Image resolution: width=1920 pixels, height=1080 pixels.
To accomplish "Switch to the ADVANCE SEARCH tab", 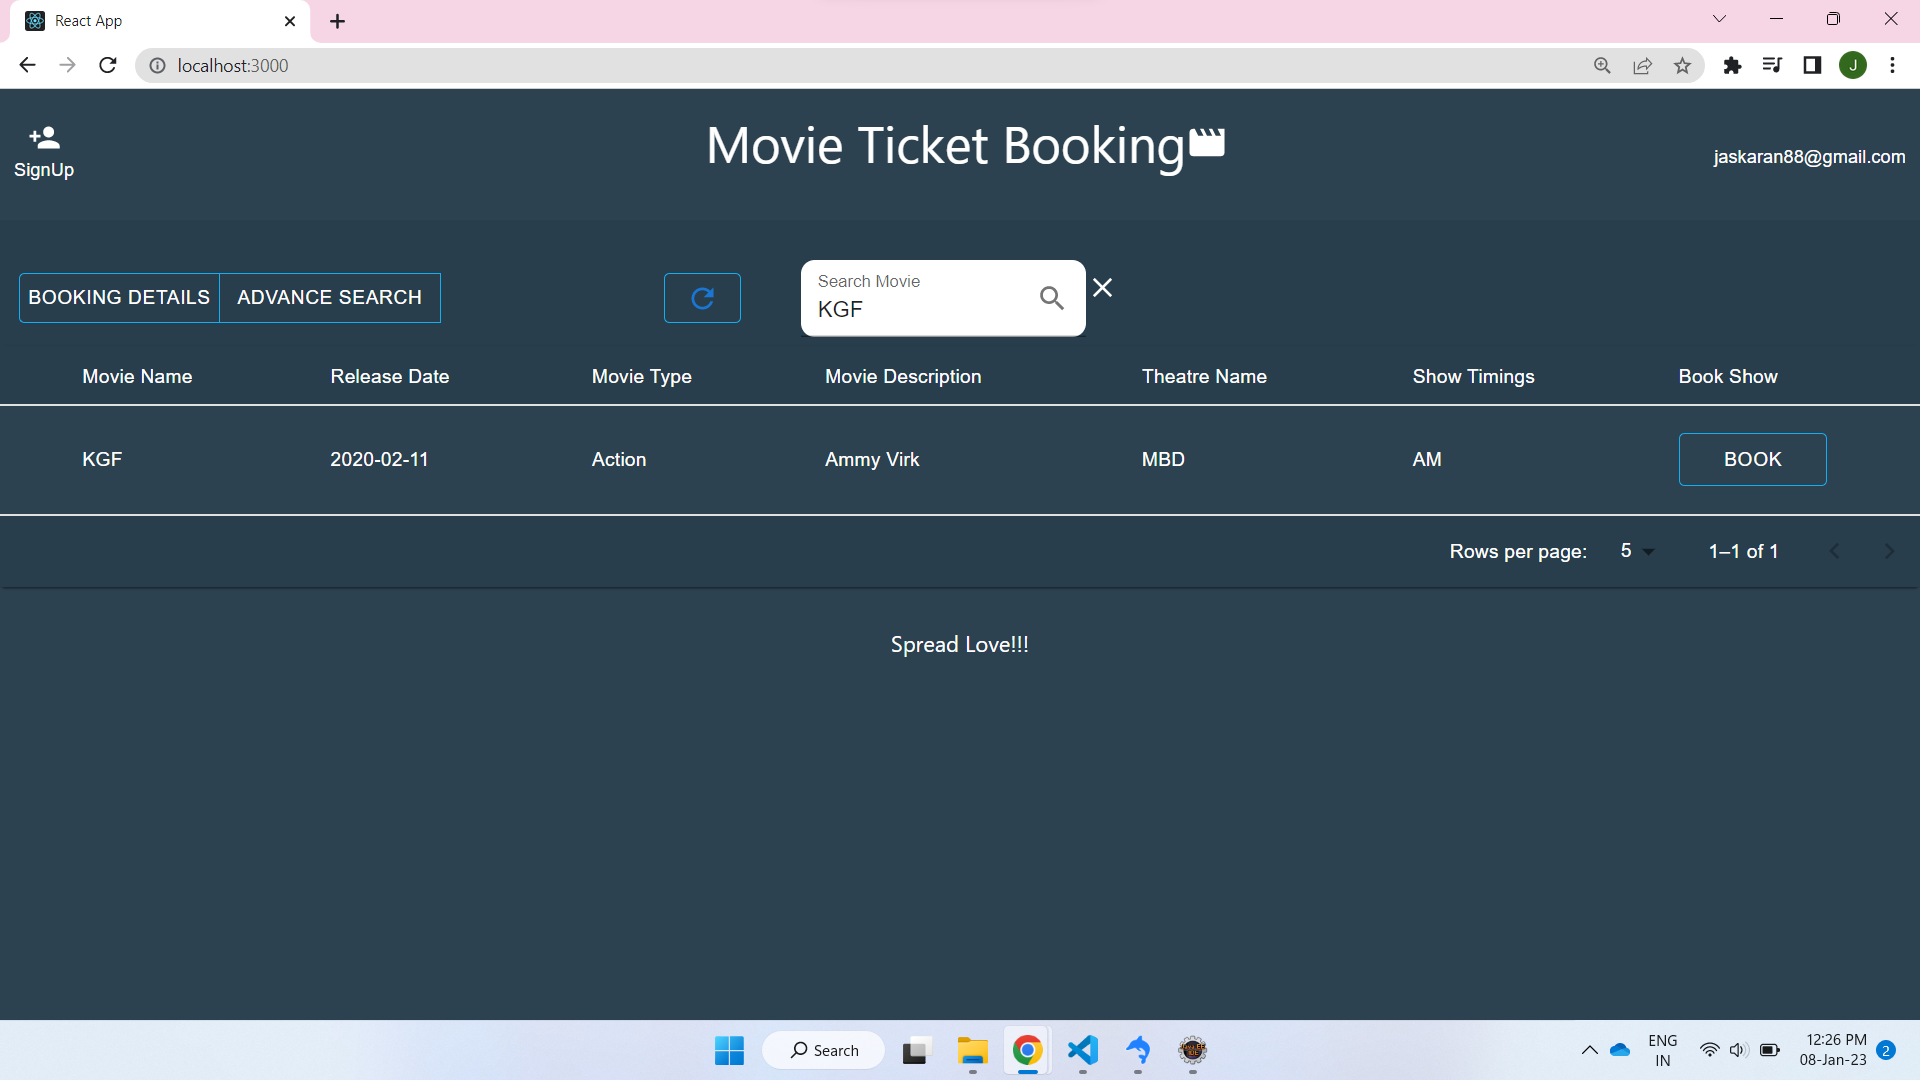I will click(329, 297).
